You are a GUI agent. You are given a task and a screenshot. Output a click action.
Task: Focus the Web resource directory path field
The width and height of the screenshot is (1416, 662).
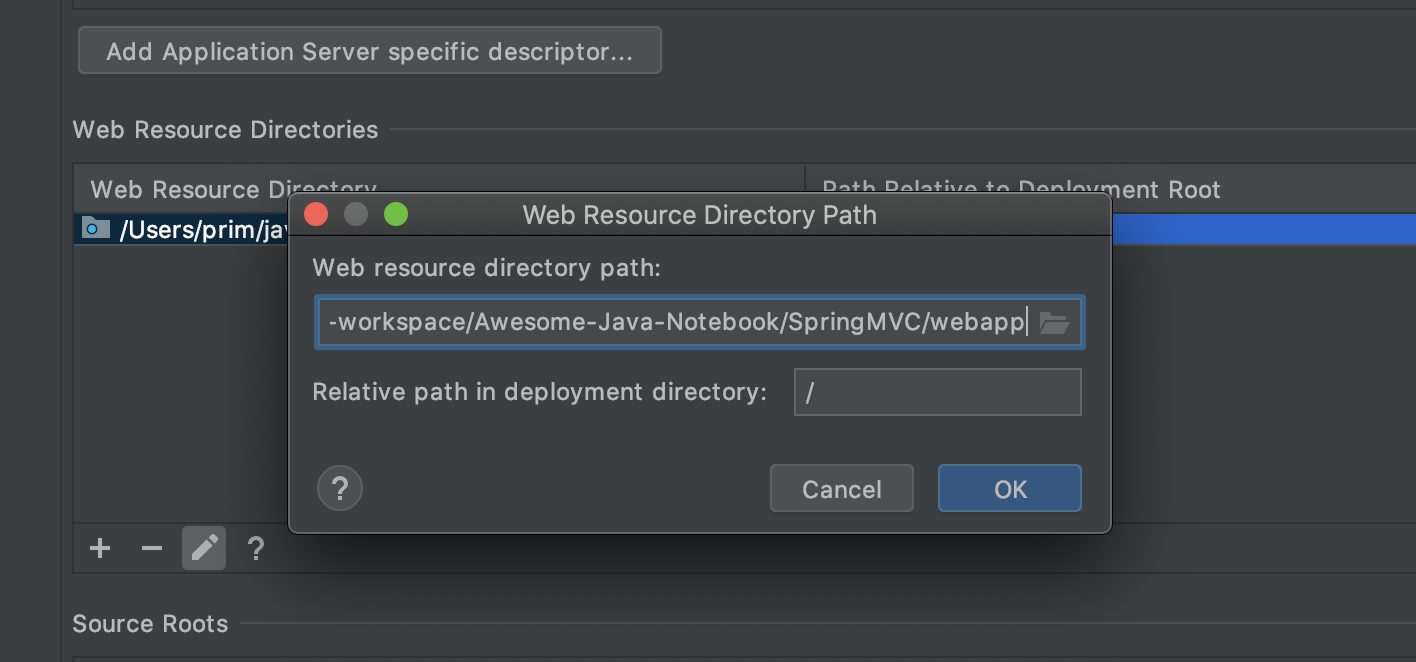click(675, 322)
